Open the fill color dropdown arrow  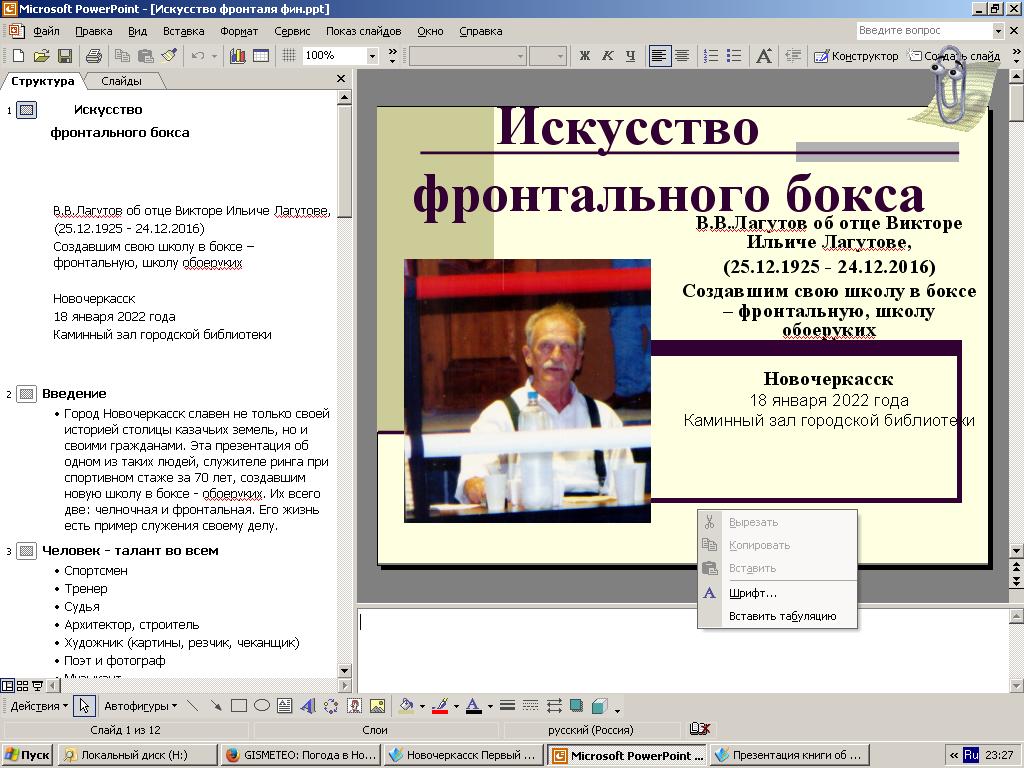422,706
